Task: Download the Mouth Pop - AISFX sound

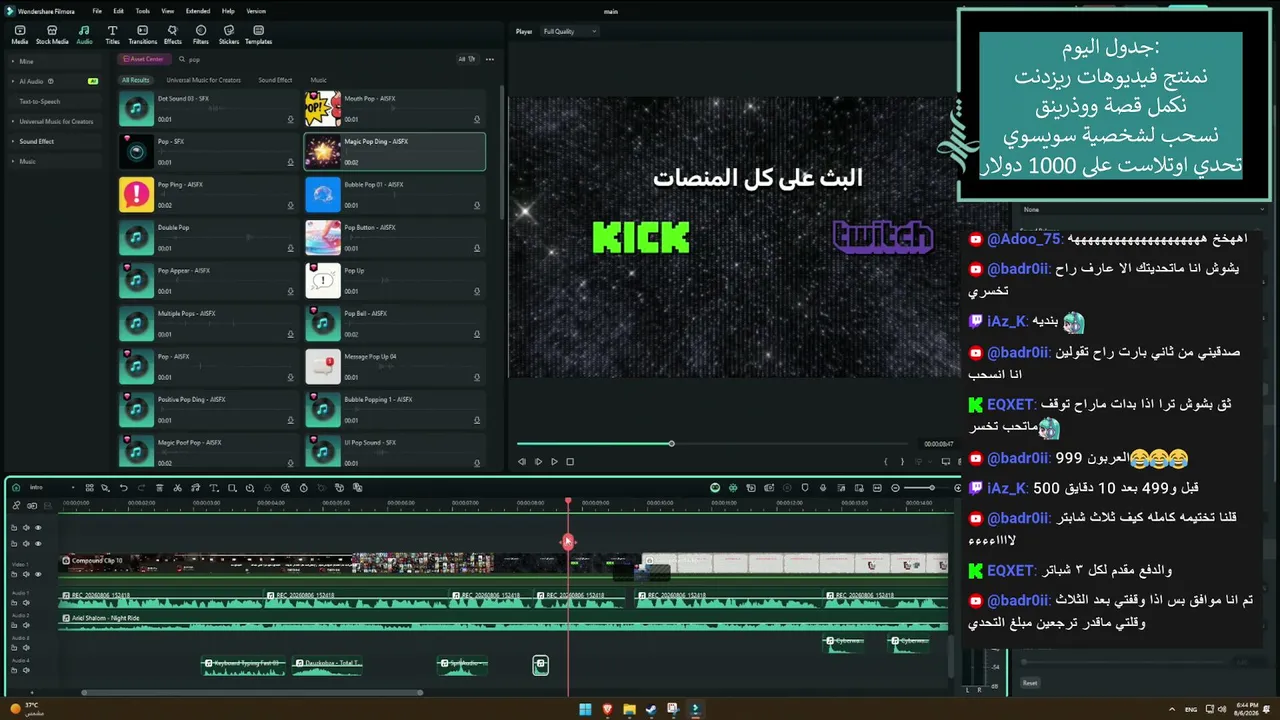Action: [x=477, y=120]
